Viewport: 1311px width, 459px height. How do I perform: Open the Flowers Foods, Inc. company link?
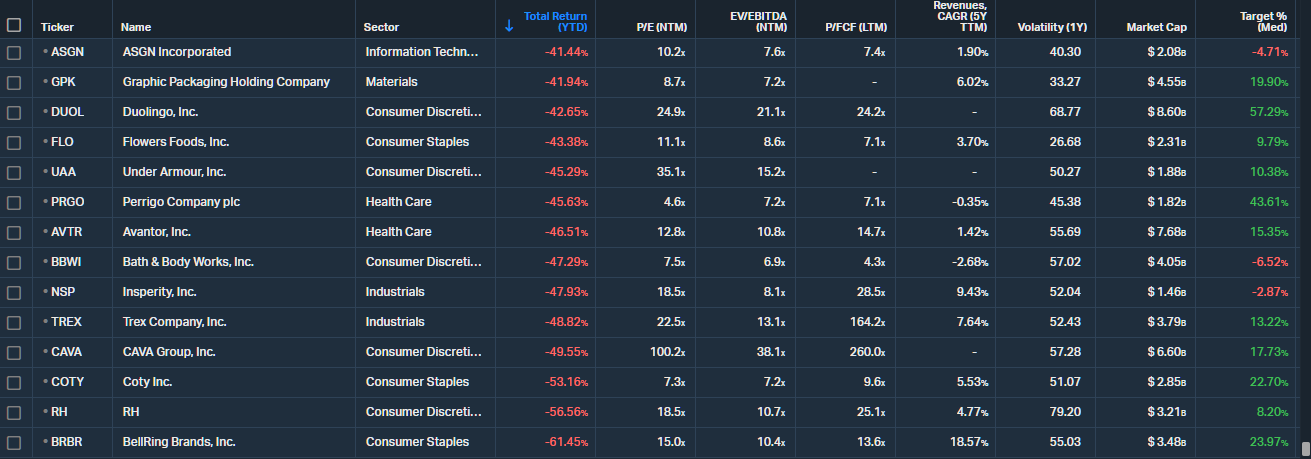coord(175,142)
